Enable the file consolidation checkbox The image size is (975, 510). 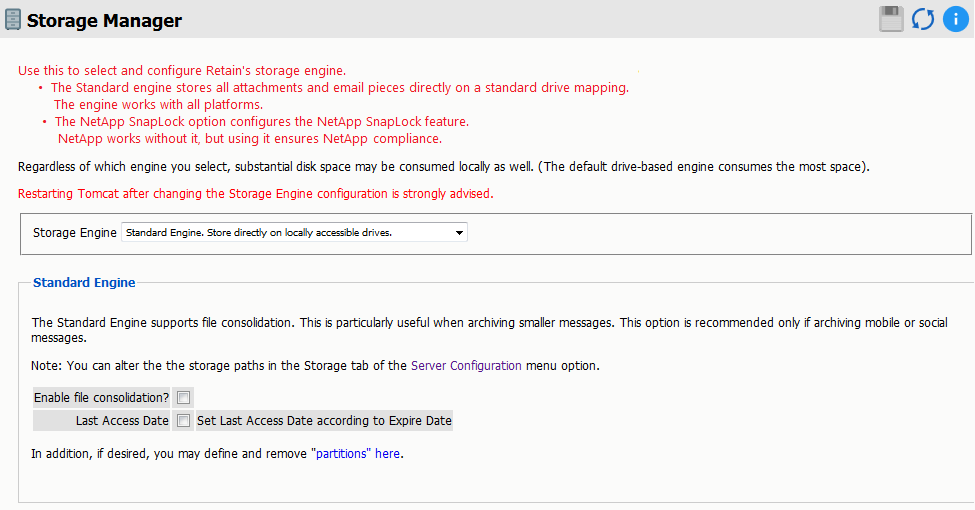pyautogui.click(x=184, y=398)
